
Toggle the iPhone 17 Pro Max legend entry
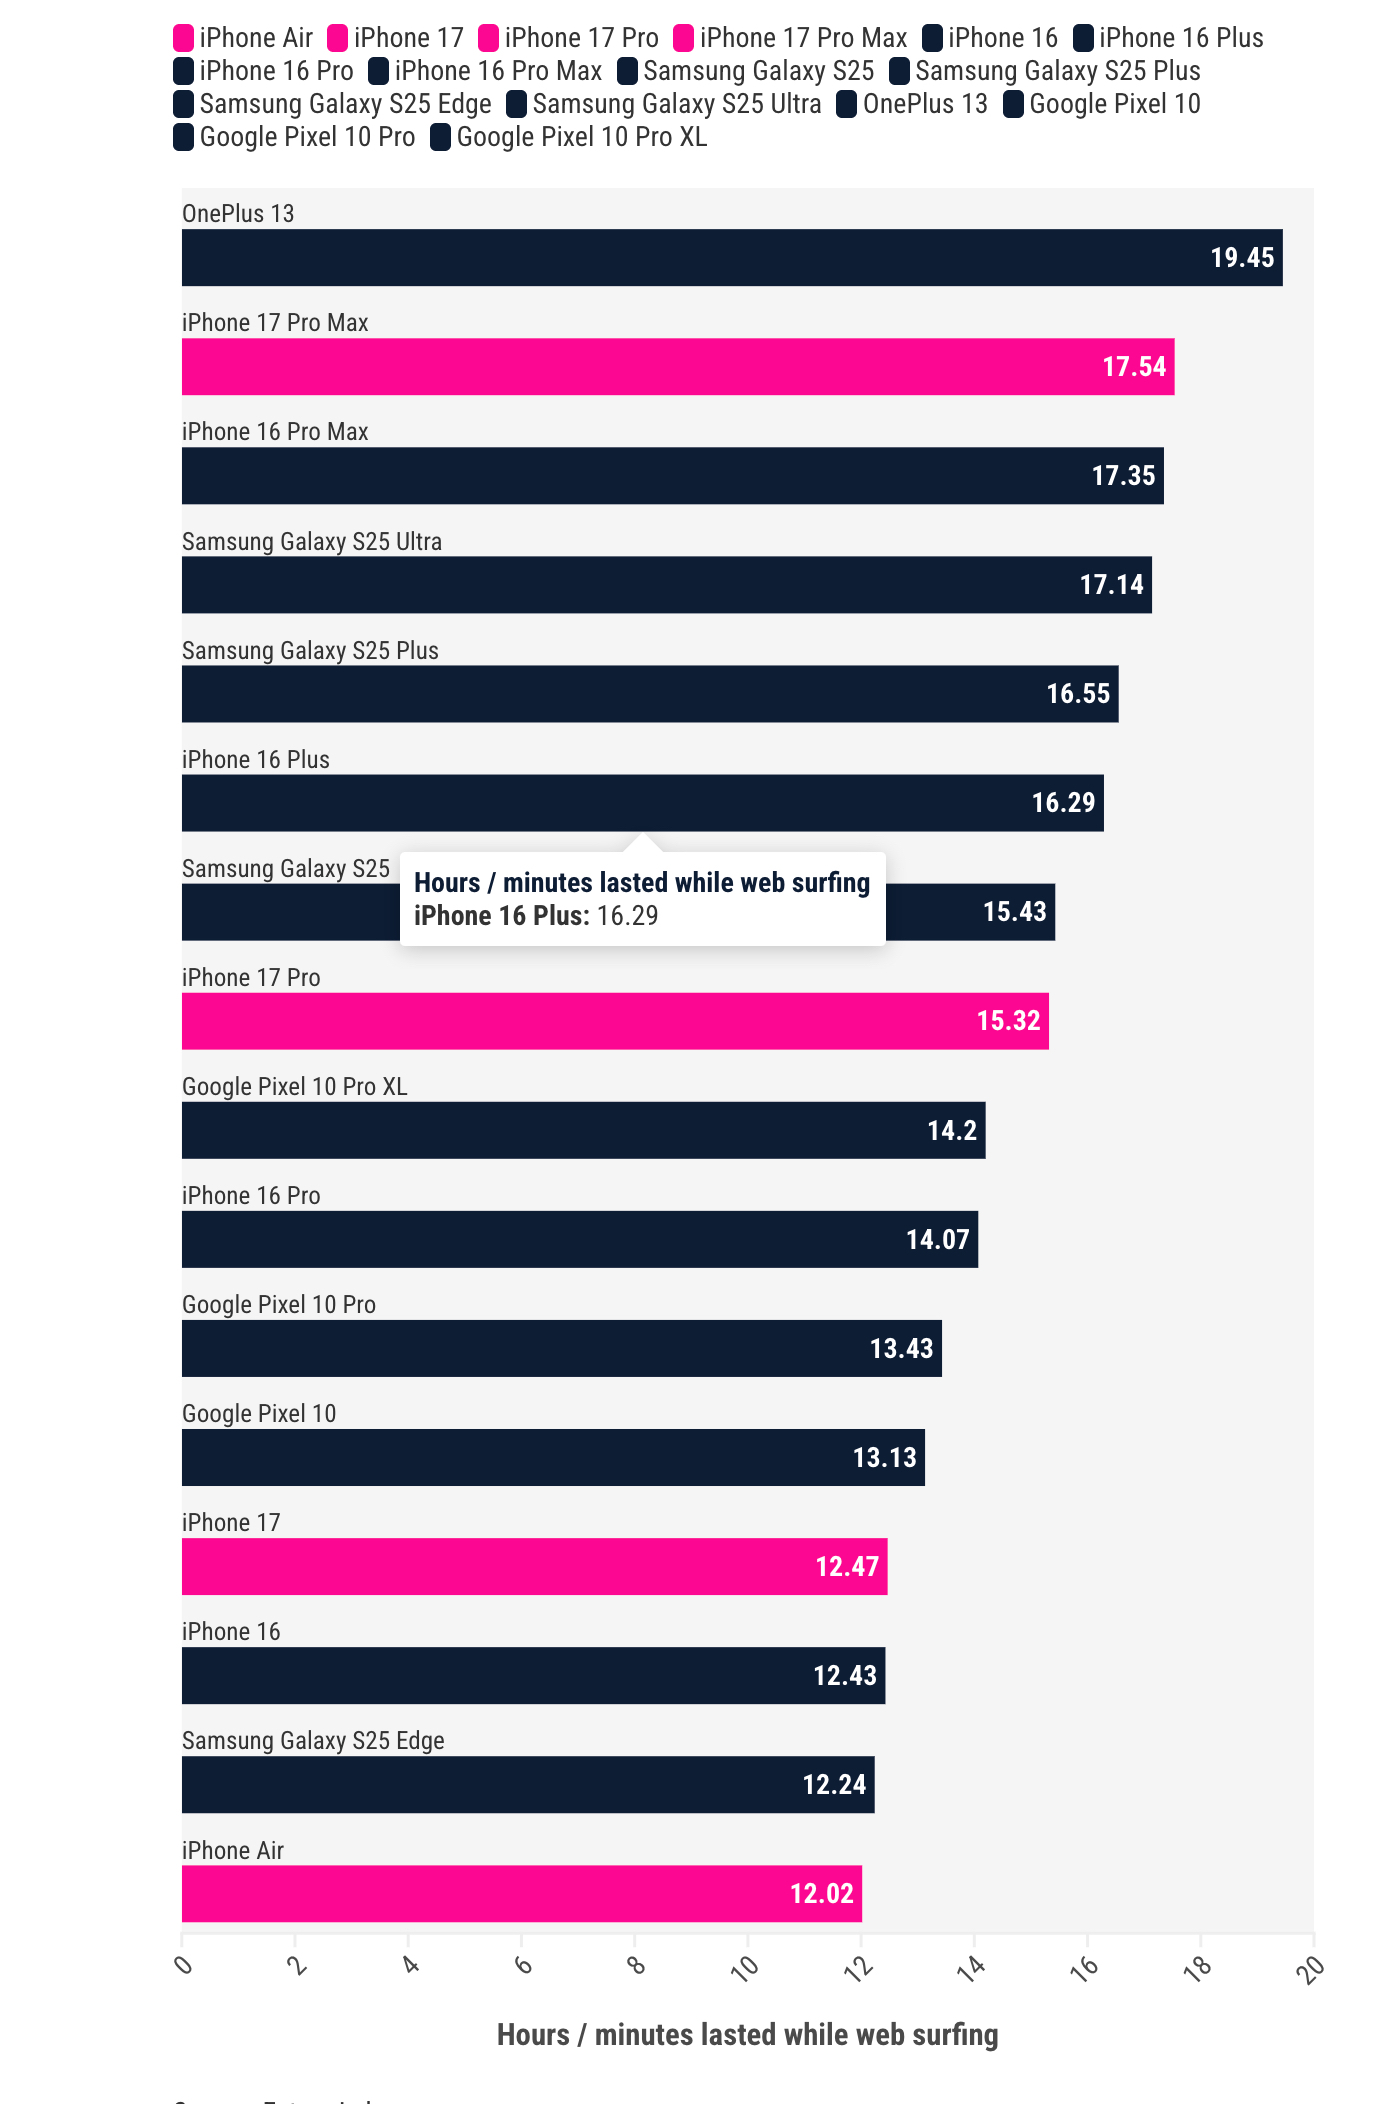[791, 38]
